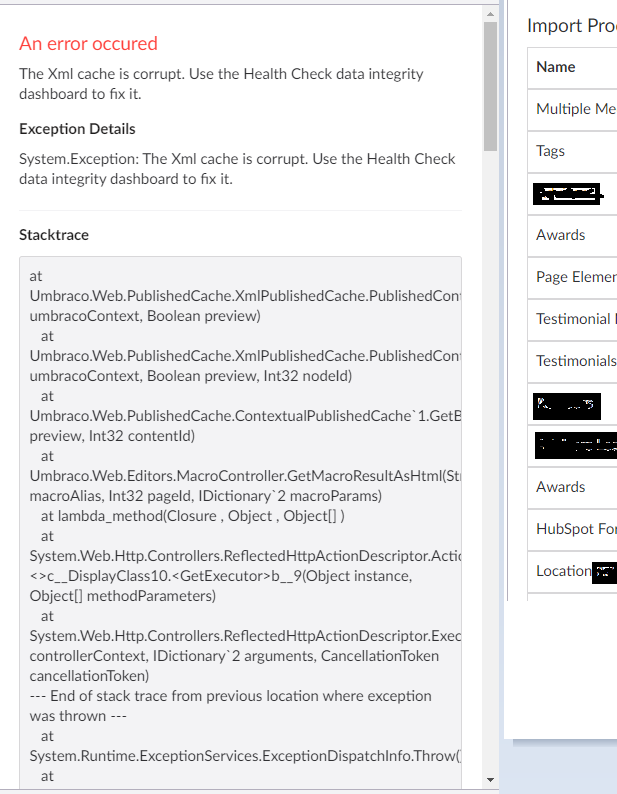The image size is (617, 794).
Task: Click inside the stacktrace code box
Action: point(241,522)
